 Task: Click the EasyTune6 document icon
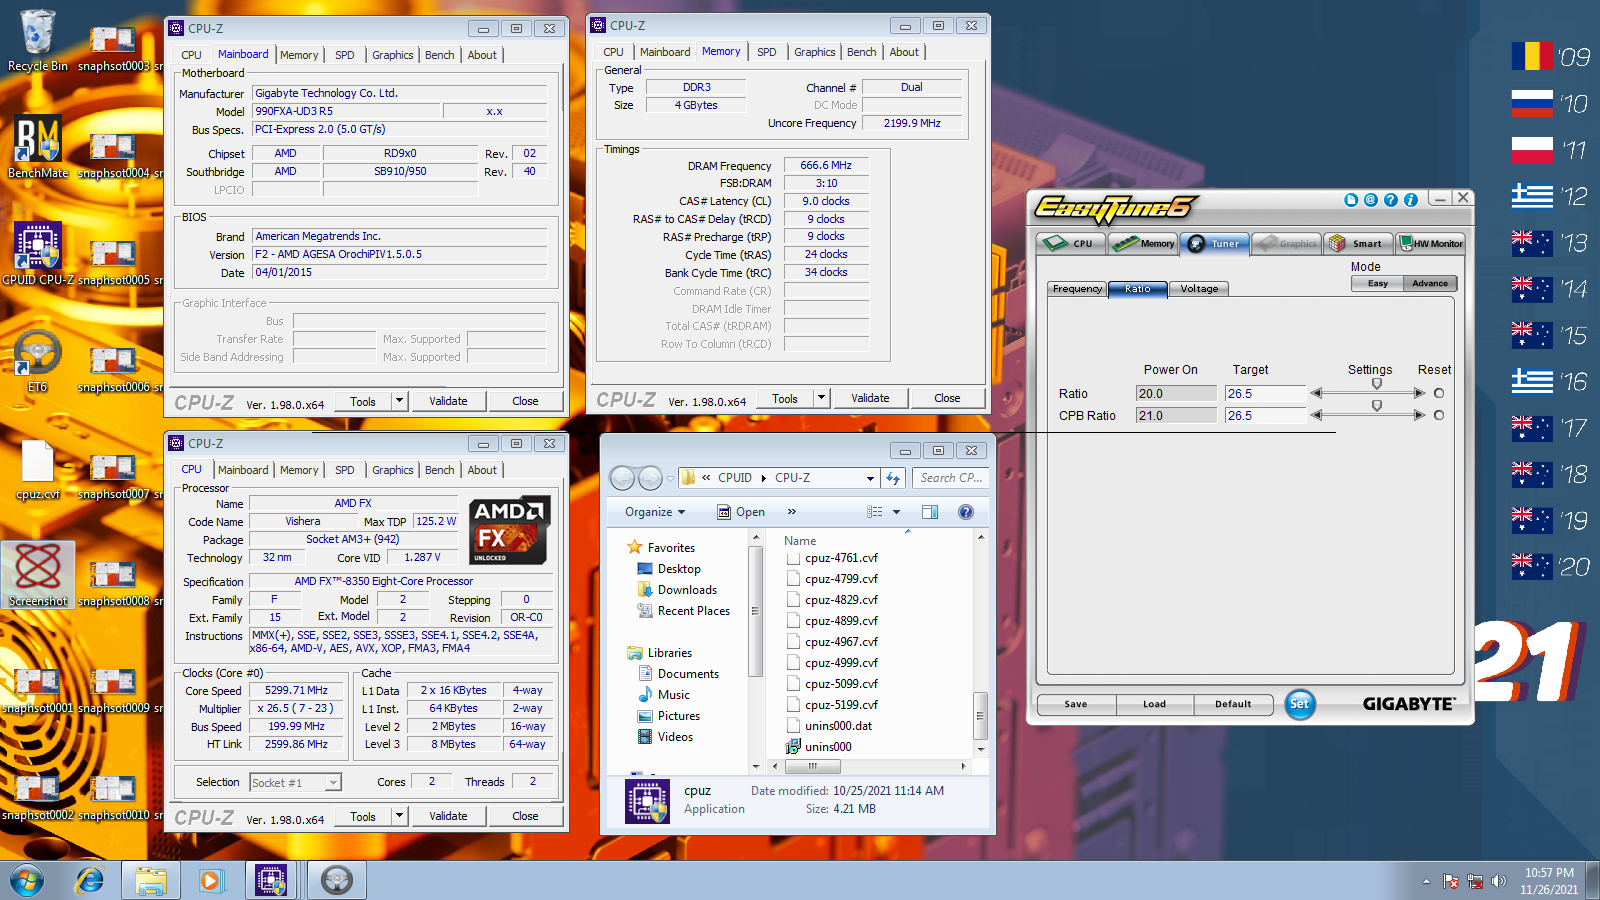point(1351,200)
